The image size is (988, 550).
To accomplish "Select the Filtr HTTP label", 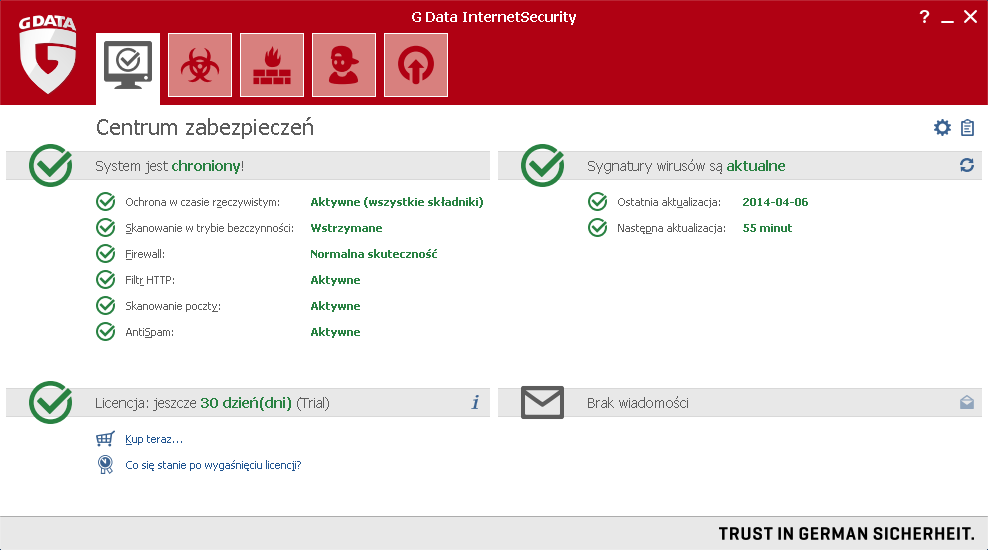I will point(150,280).
